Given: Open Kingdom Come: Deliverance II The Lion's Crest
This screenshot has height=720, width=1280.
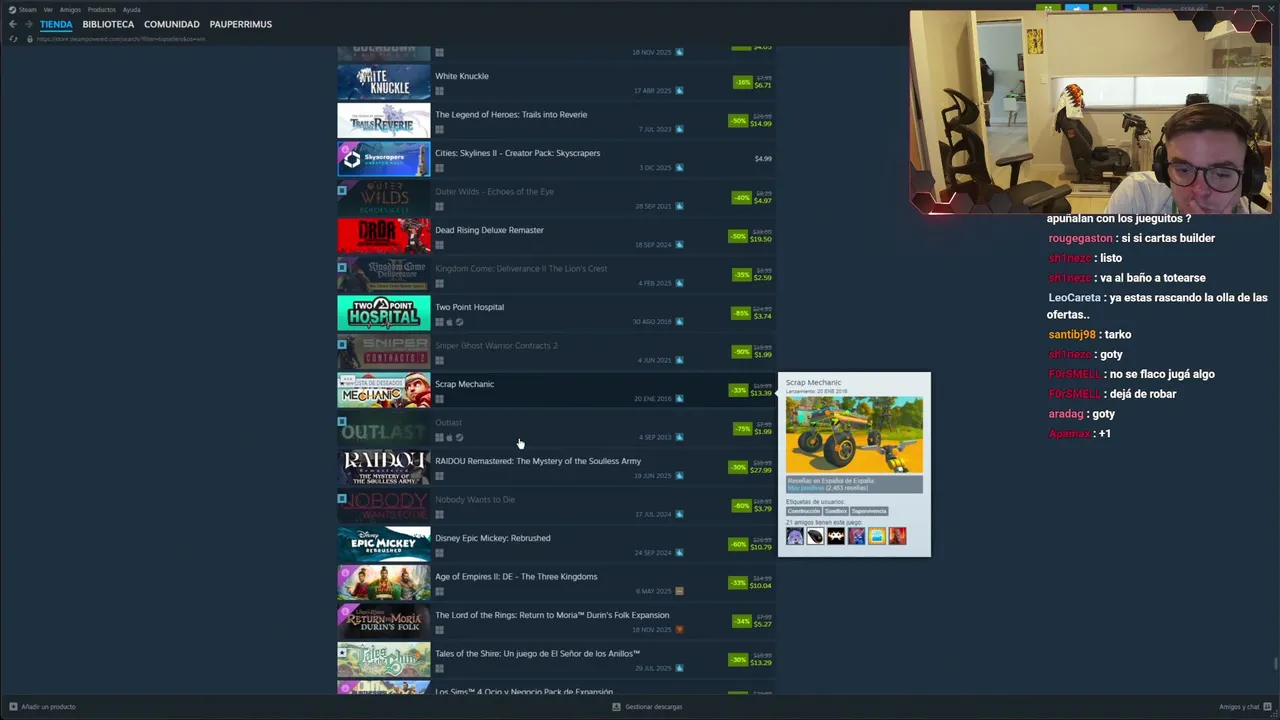Looking at the screenshot, I should point(556,275).
